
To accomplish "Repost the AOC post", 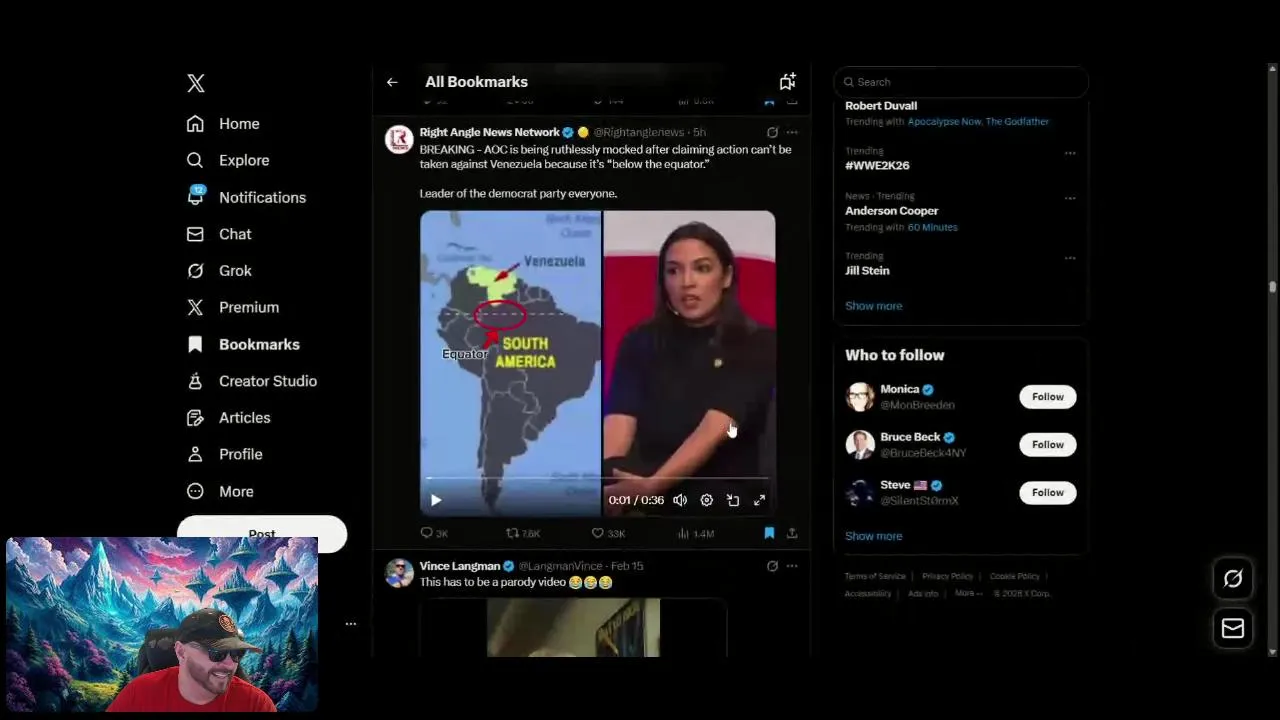I will (x=523, y=534).
